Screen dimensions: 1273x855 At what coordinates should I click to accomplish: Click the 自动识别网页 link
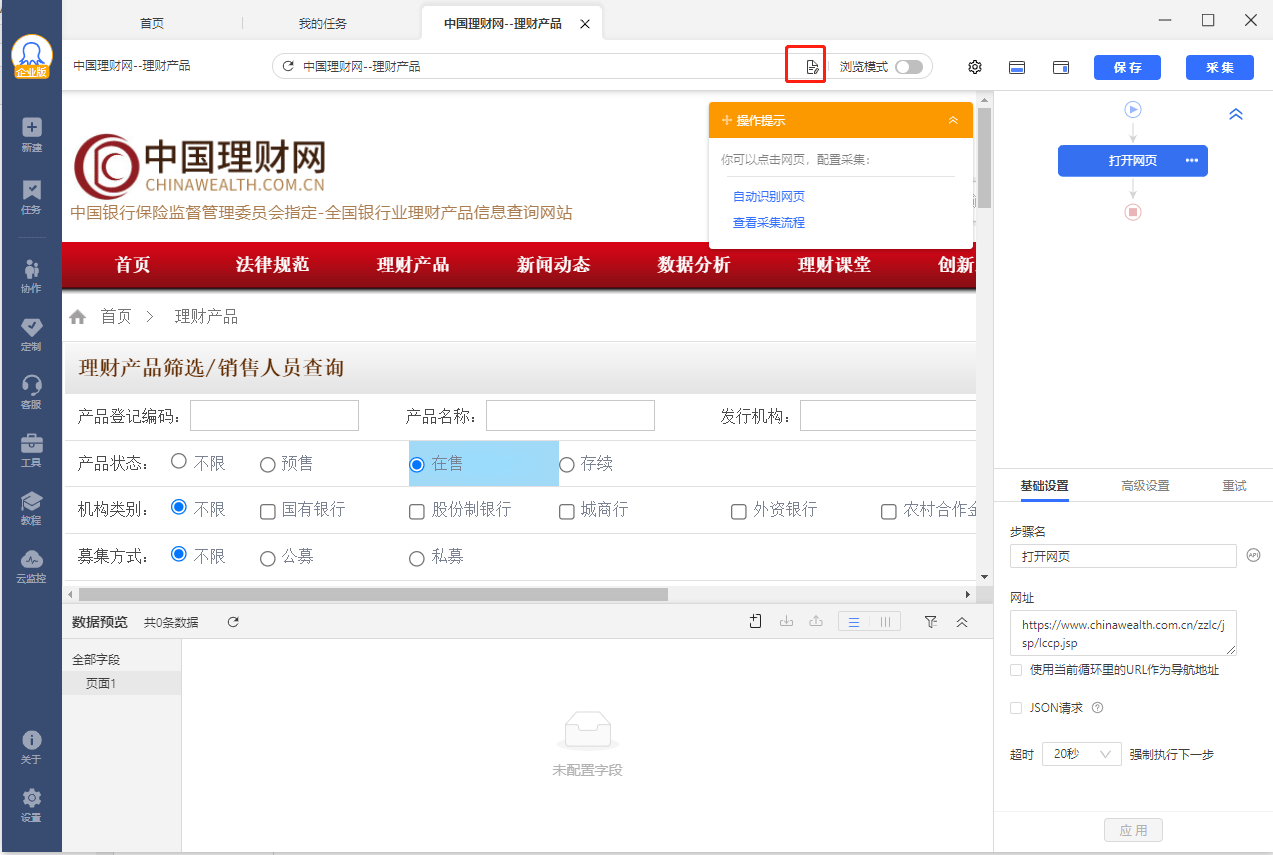click(x=769, y=197)
